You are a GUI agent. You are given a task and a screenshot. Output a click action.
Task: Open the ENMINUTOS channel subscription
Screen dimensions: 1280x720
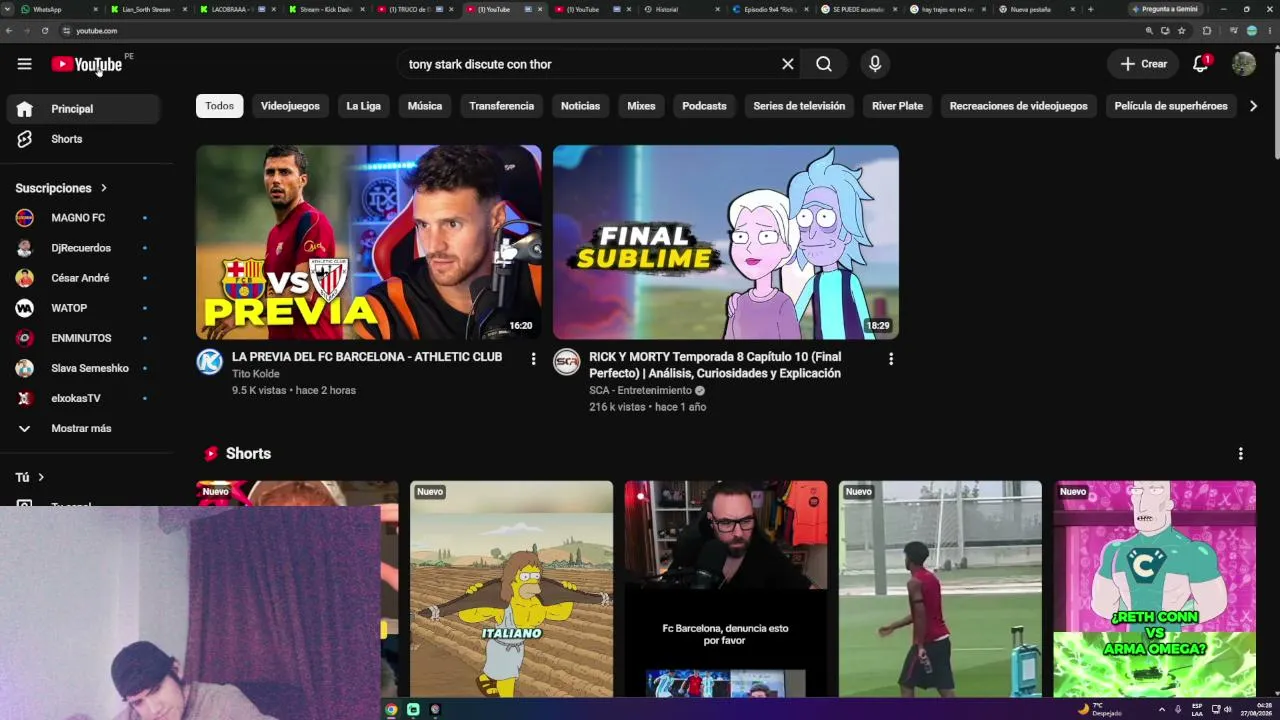tap(83, 338)
